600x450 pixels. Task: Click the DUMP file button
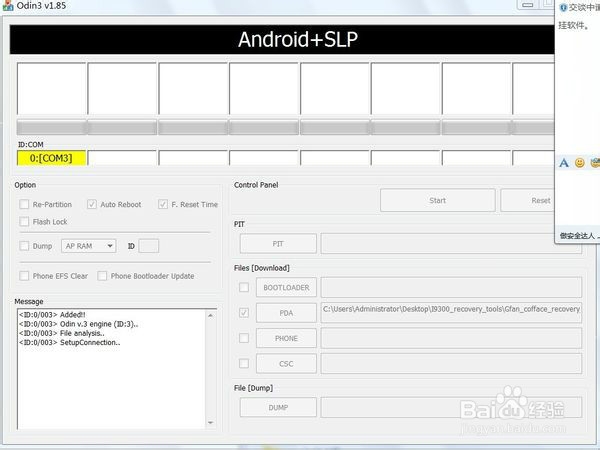click(278, 408)
